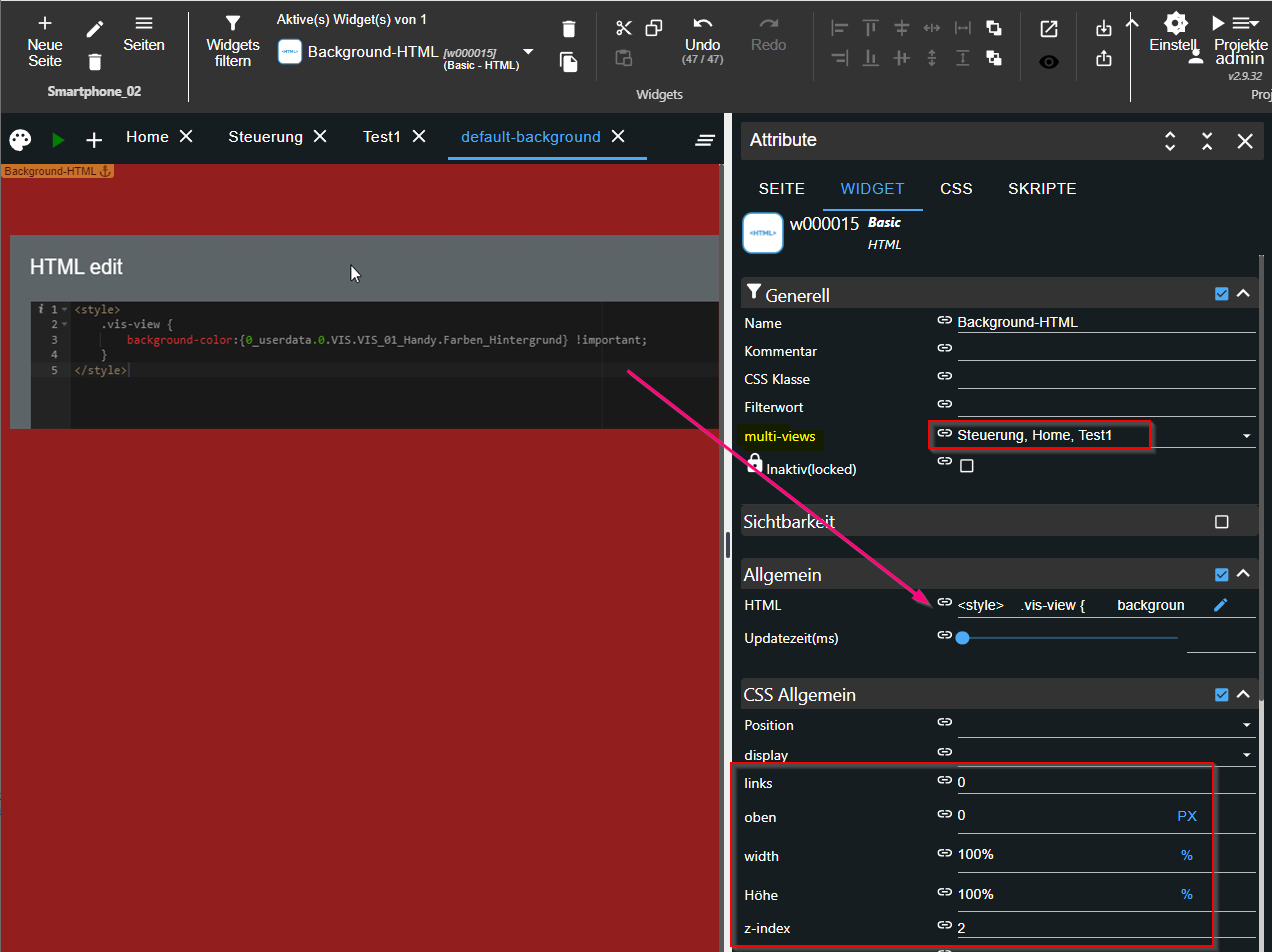Click the pencil edit icon beside HTML field

coord(1220,605)
